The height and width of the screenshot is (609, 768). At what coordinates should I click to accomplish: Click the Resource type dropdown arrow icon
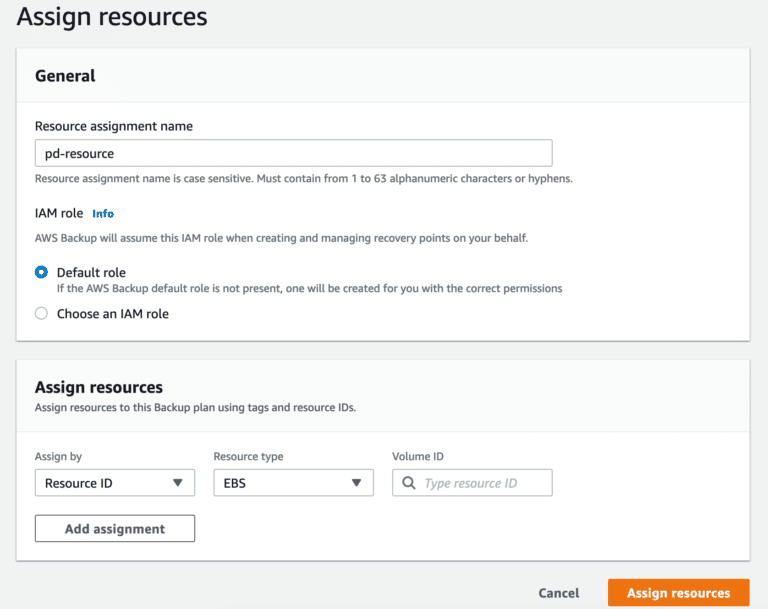pyautogui.click(x=357, y=483)
